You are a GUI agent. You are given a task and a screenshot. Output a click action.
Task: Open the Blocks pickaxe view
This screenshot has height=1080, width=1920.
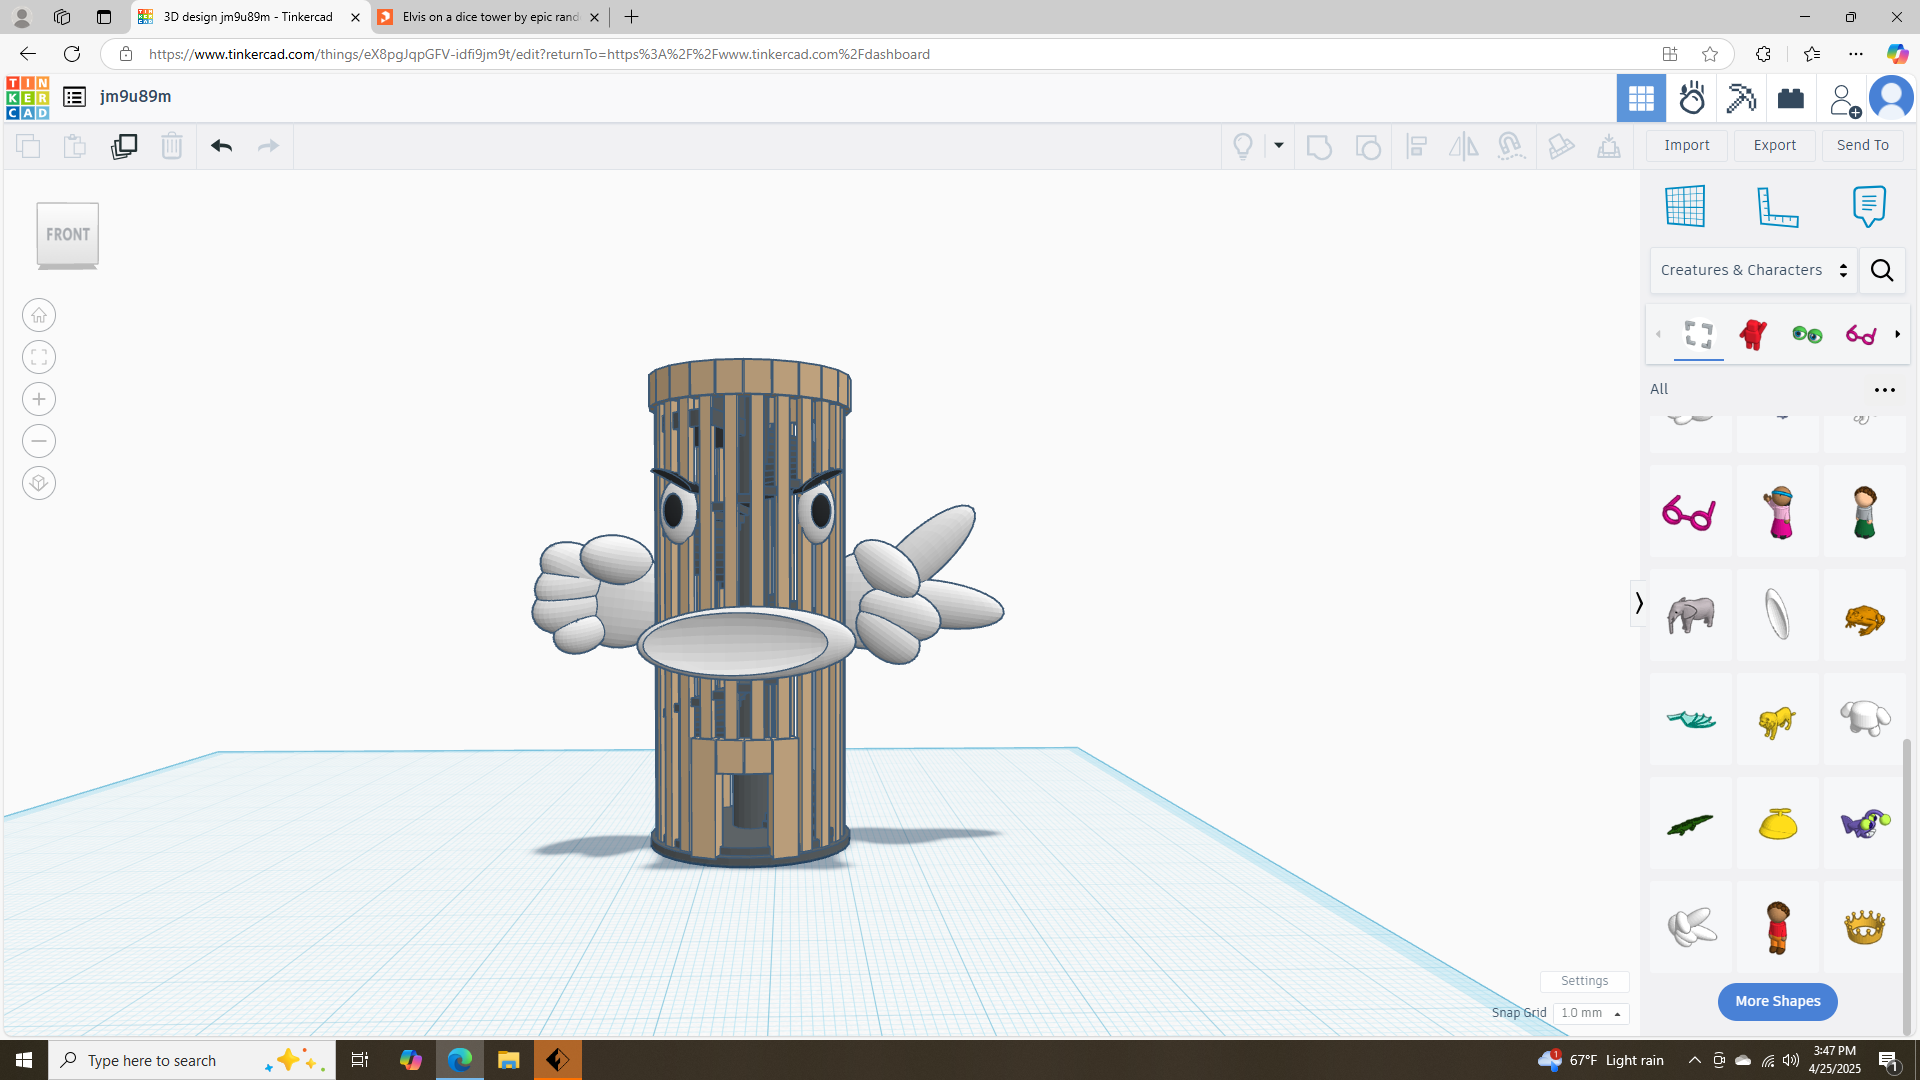[1741, 98]
